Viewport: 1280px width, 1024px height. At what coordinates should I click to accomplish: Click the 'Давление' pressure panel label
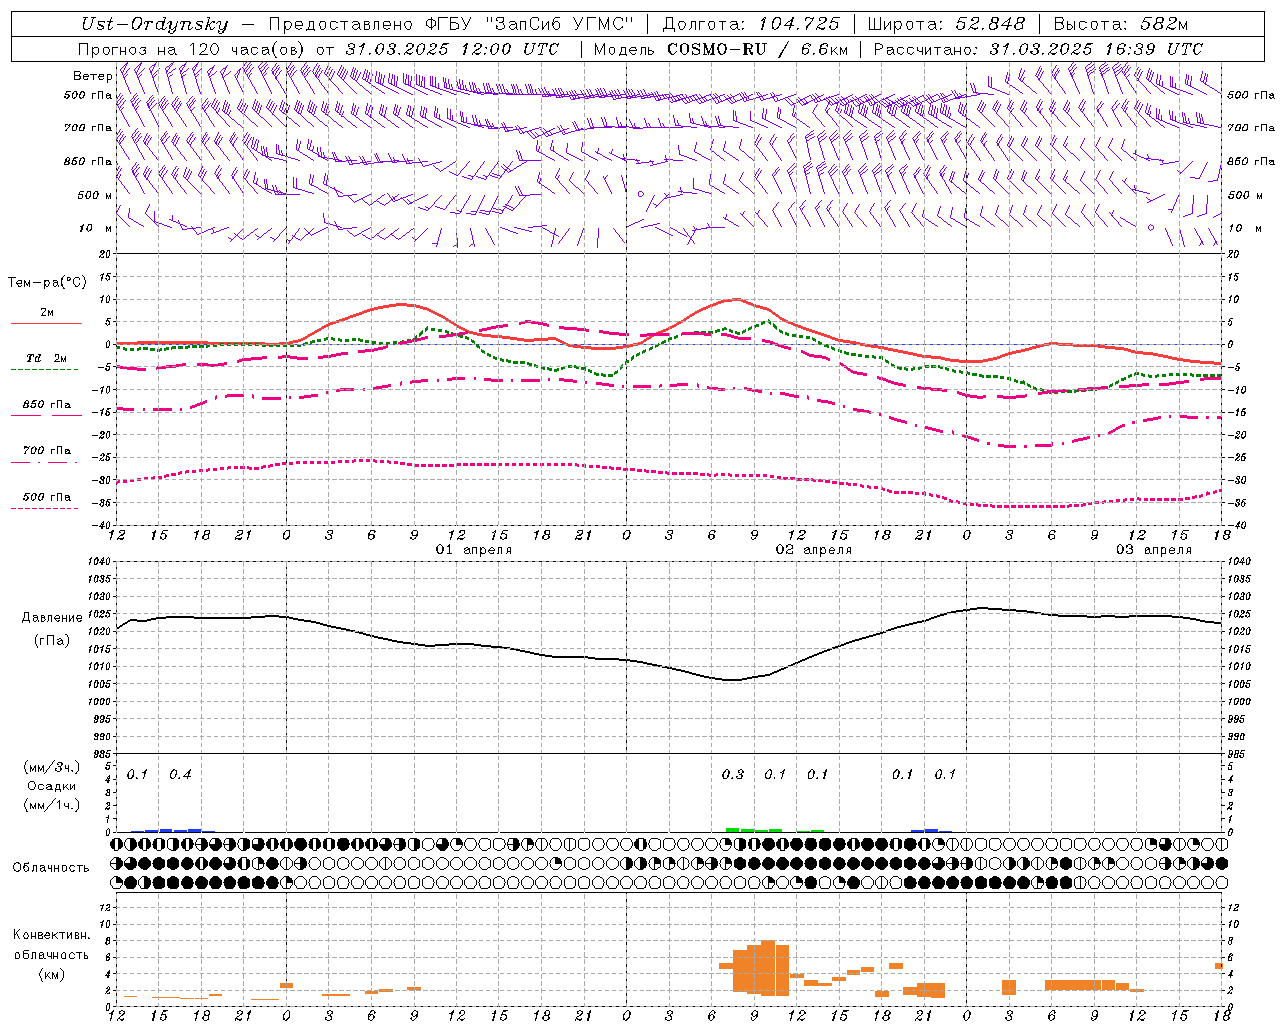tap(52, 618)
